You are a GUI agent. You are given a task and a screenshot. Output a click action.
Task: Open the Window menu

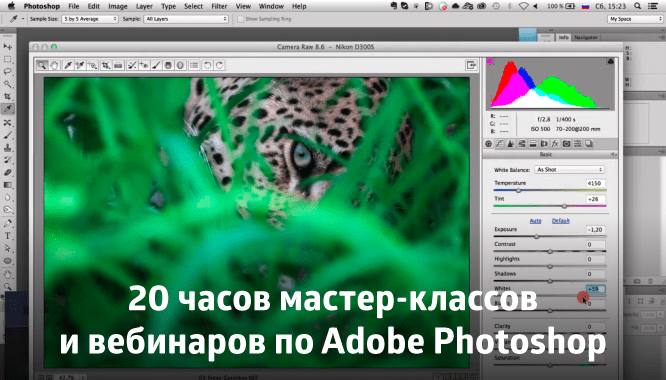point(271,6)
